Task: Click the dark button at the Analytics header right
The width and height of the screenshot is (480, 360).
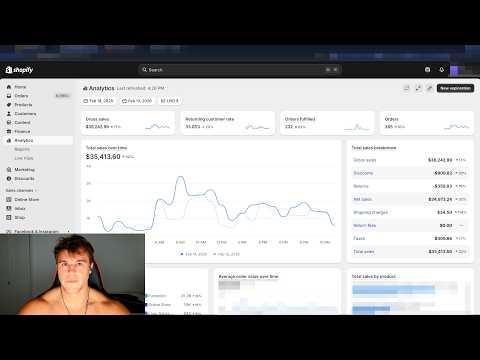Action: click(455, 88)
